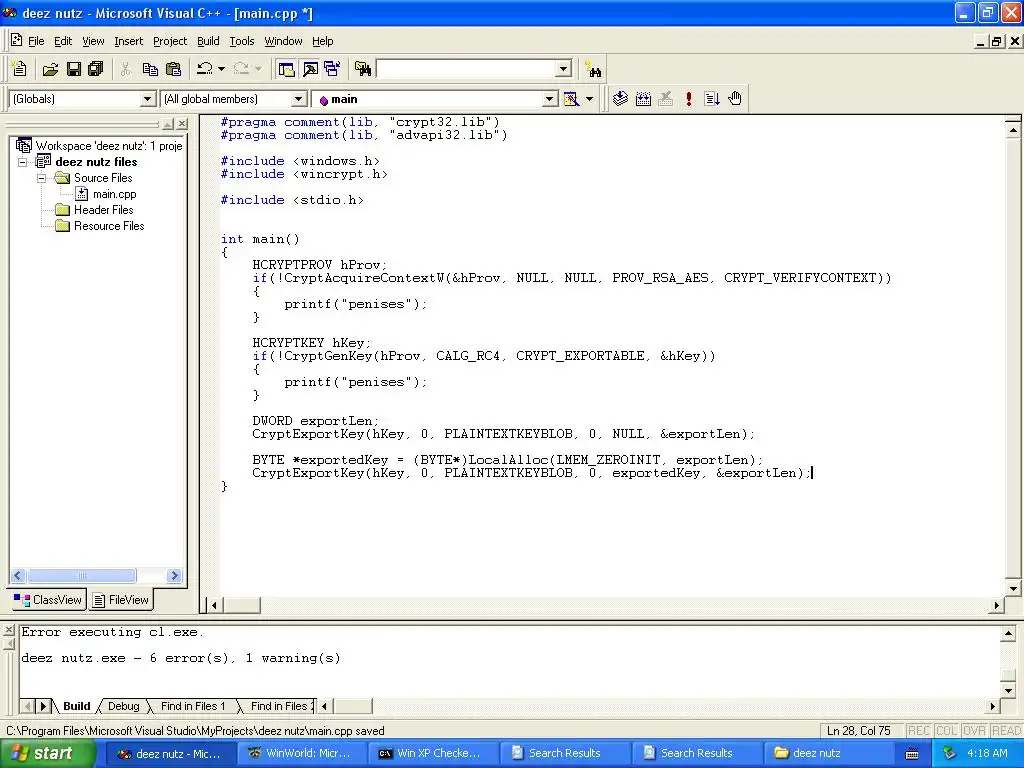This screenshot has width=1024, height=768.
Task: Switch to WinWorld taskbar window
Action: click(x=301, y=753)
